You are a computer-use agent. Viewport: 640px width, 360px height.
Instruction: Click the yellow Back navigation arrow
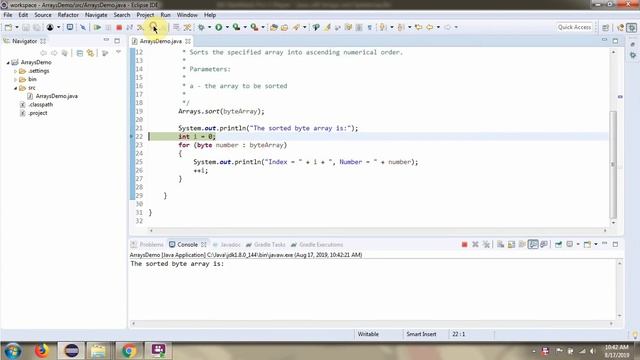[430, 27]
